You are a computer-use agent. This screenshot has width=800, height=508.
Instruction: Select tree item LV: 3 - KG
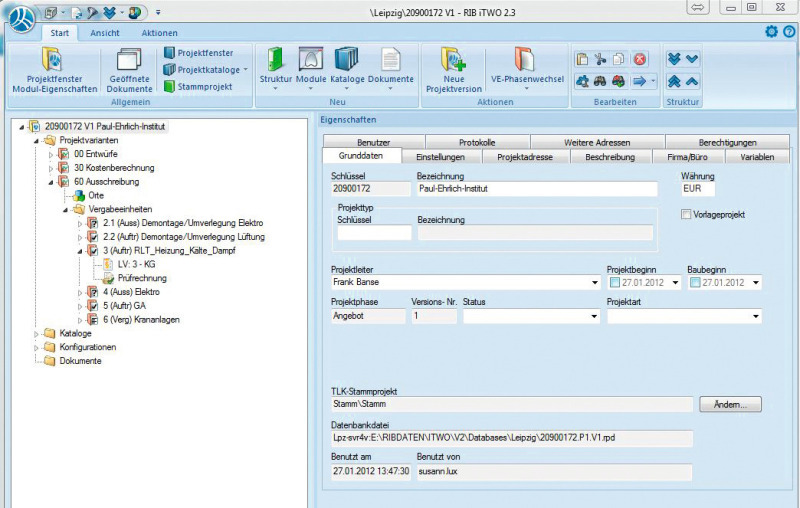pyautogui.click(x=136, y=264)
